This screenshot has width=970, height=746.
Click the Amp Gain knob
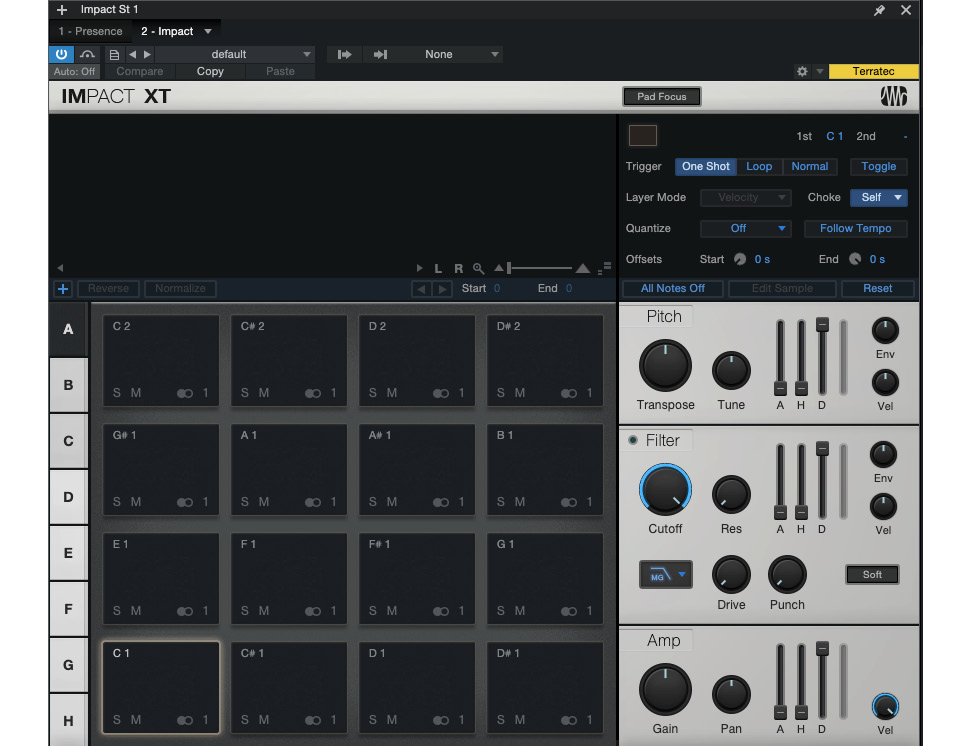665,690
